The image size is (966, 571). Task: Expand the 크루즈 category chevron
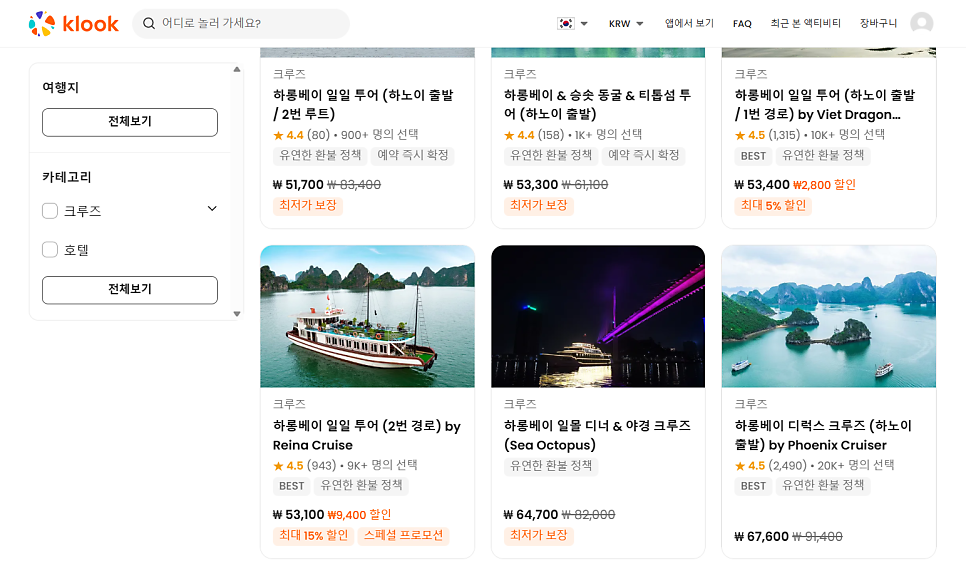tap(212, 209)
